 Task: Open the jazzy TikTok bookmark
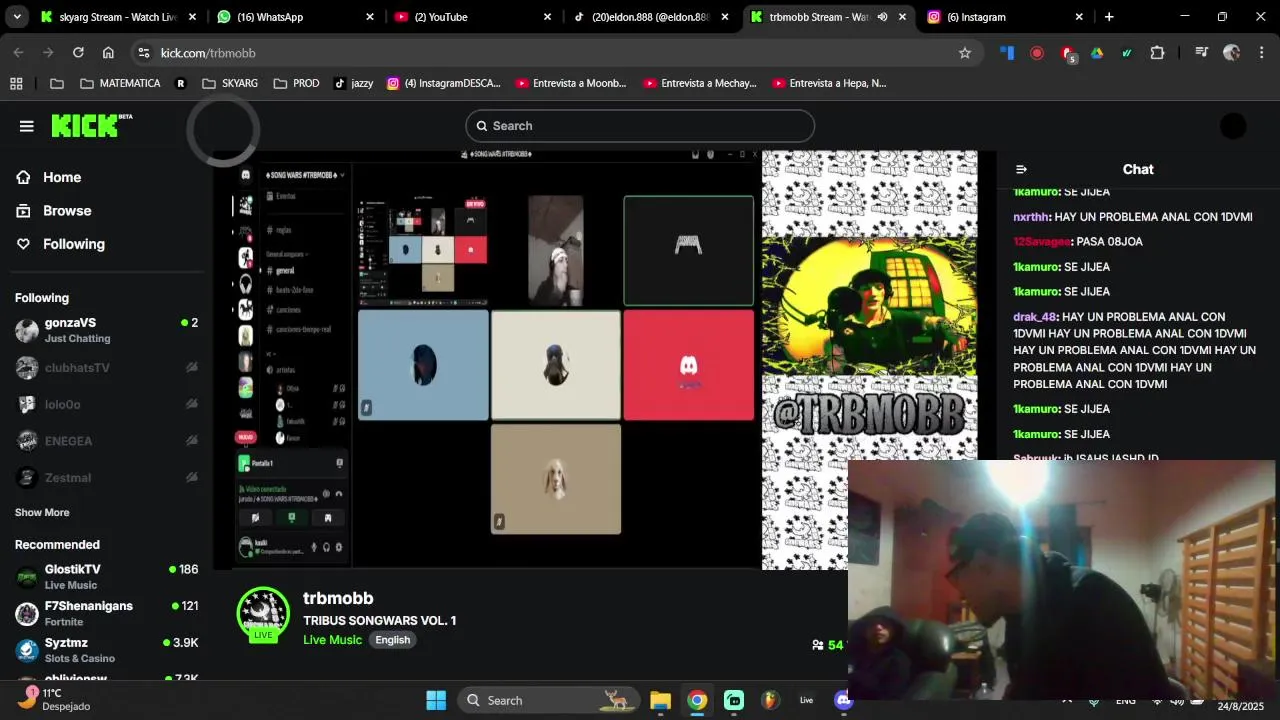pos(353,83)
